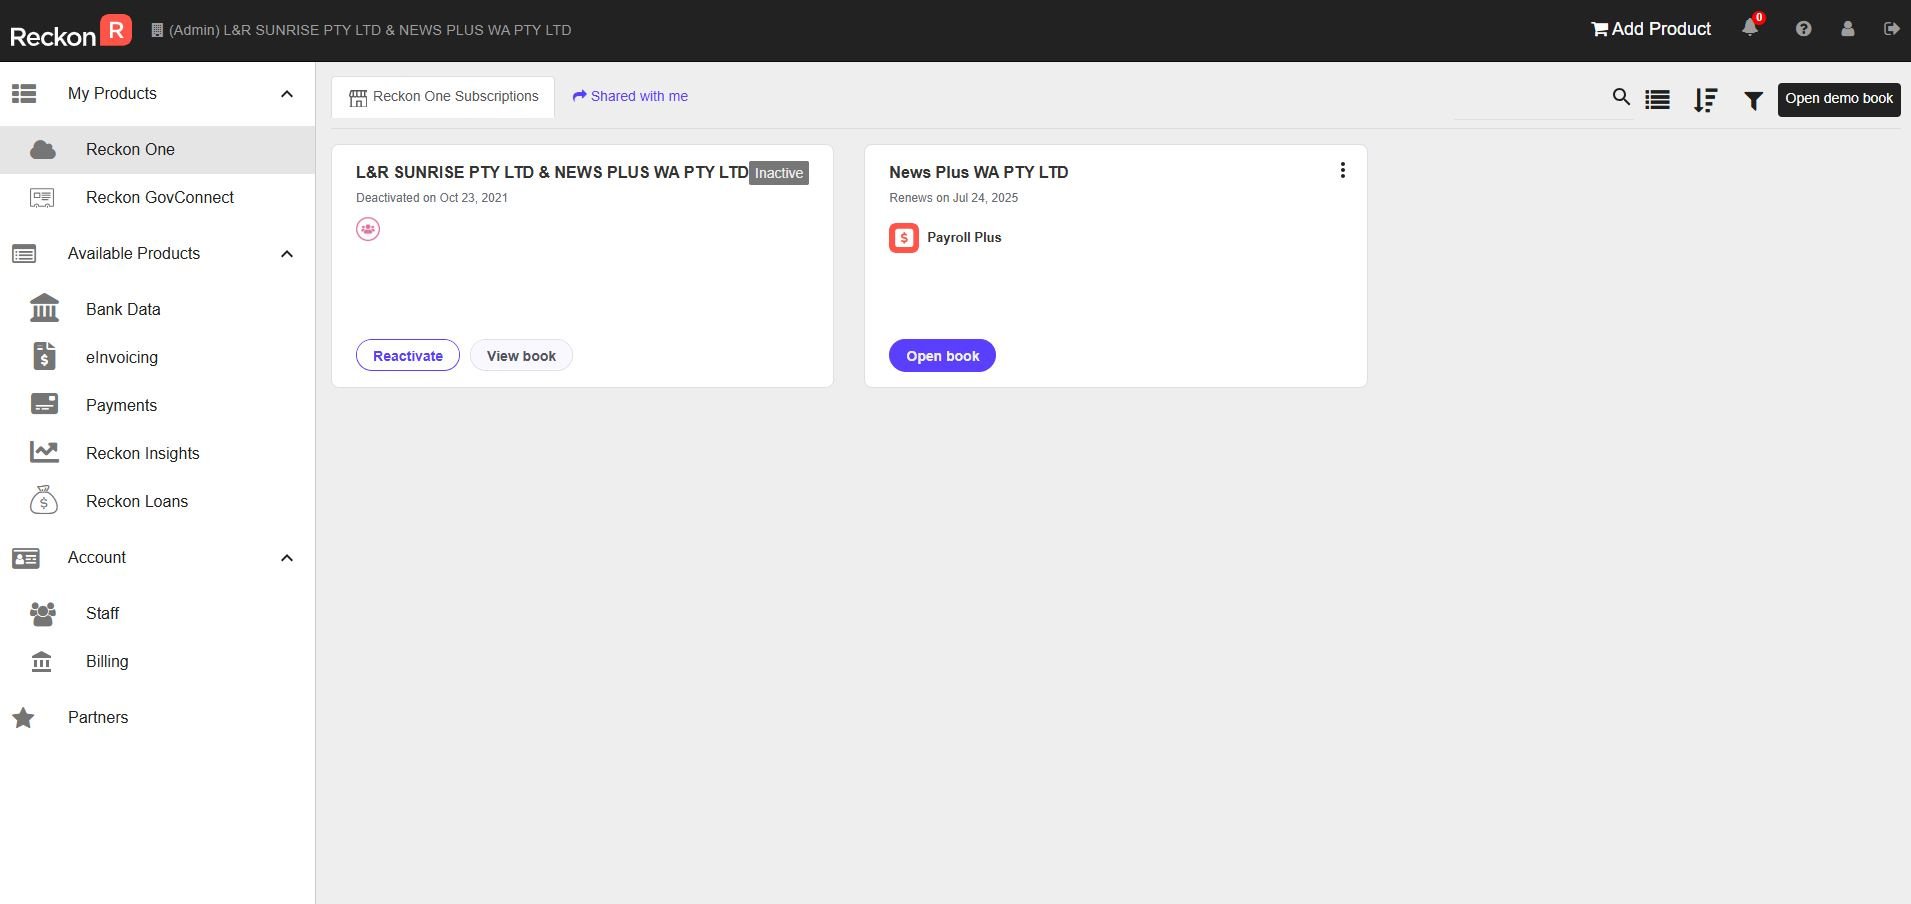Click News Plus WA PTY LTD title
The width and height of the screenshot is (1911, 904).
pos(979,172)
